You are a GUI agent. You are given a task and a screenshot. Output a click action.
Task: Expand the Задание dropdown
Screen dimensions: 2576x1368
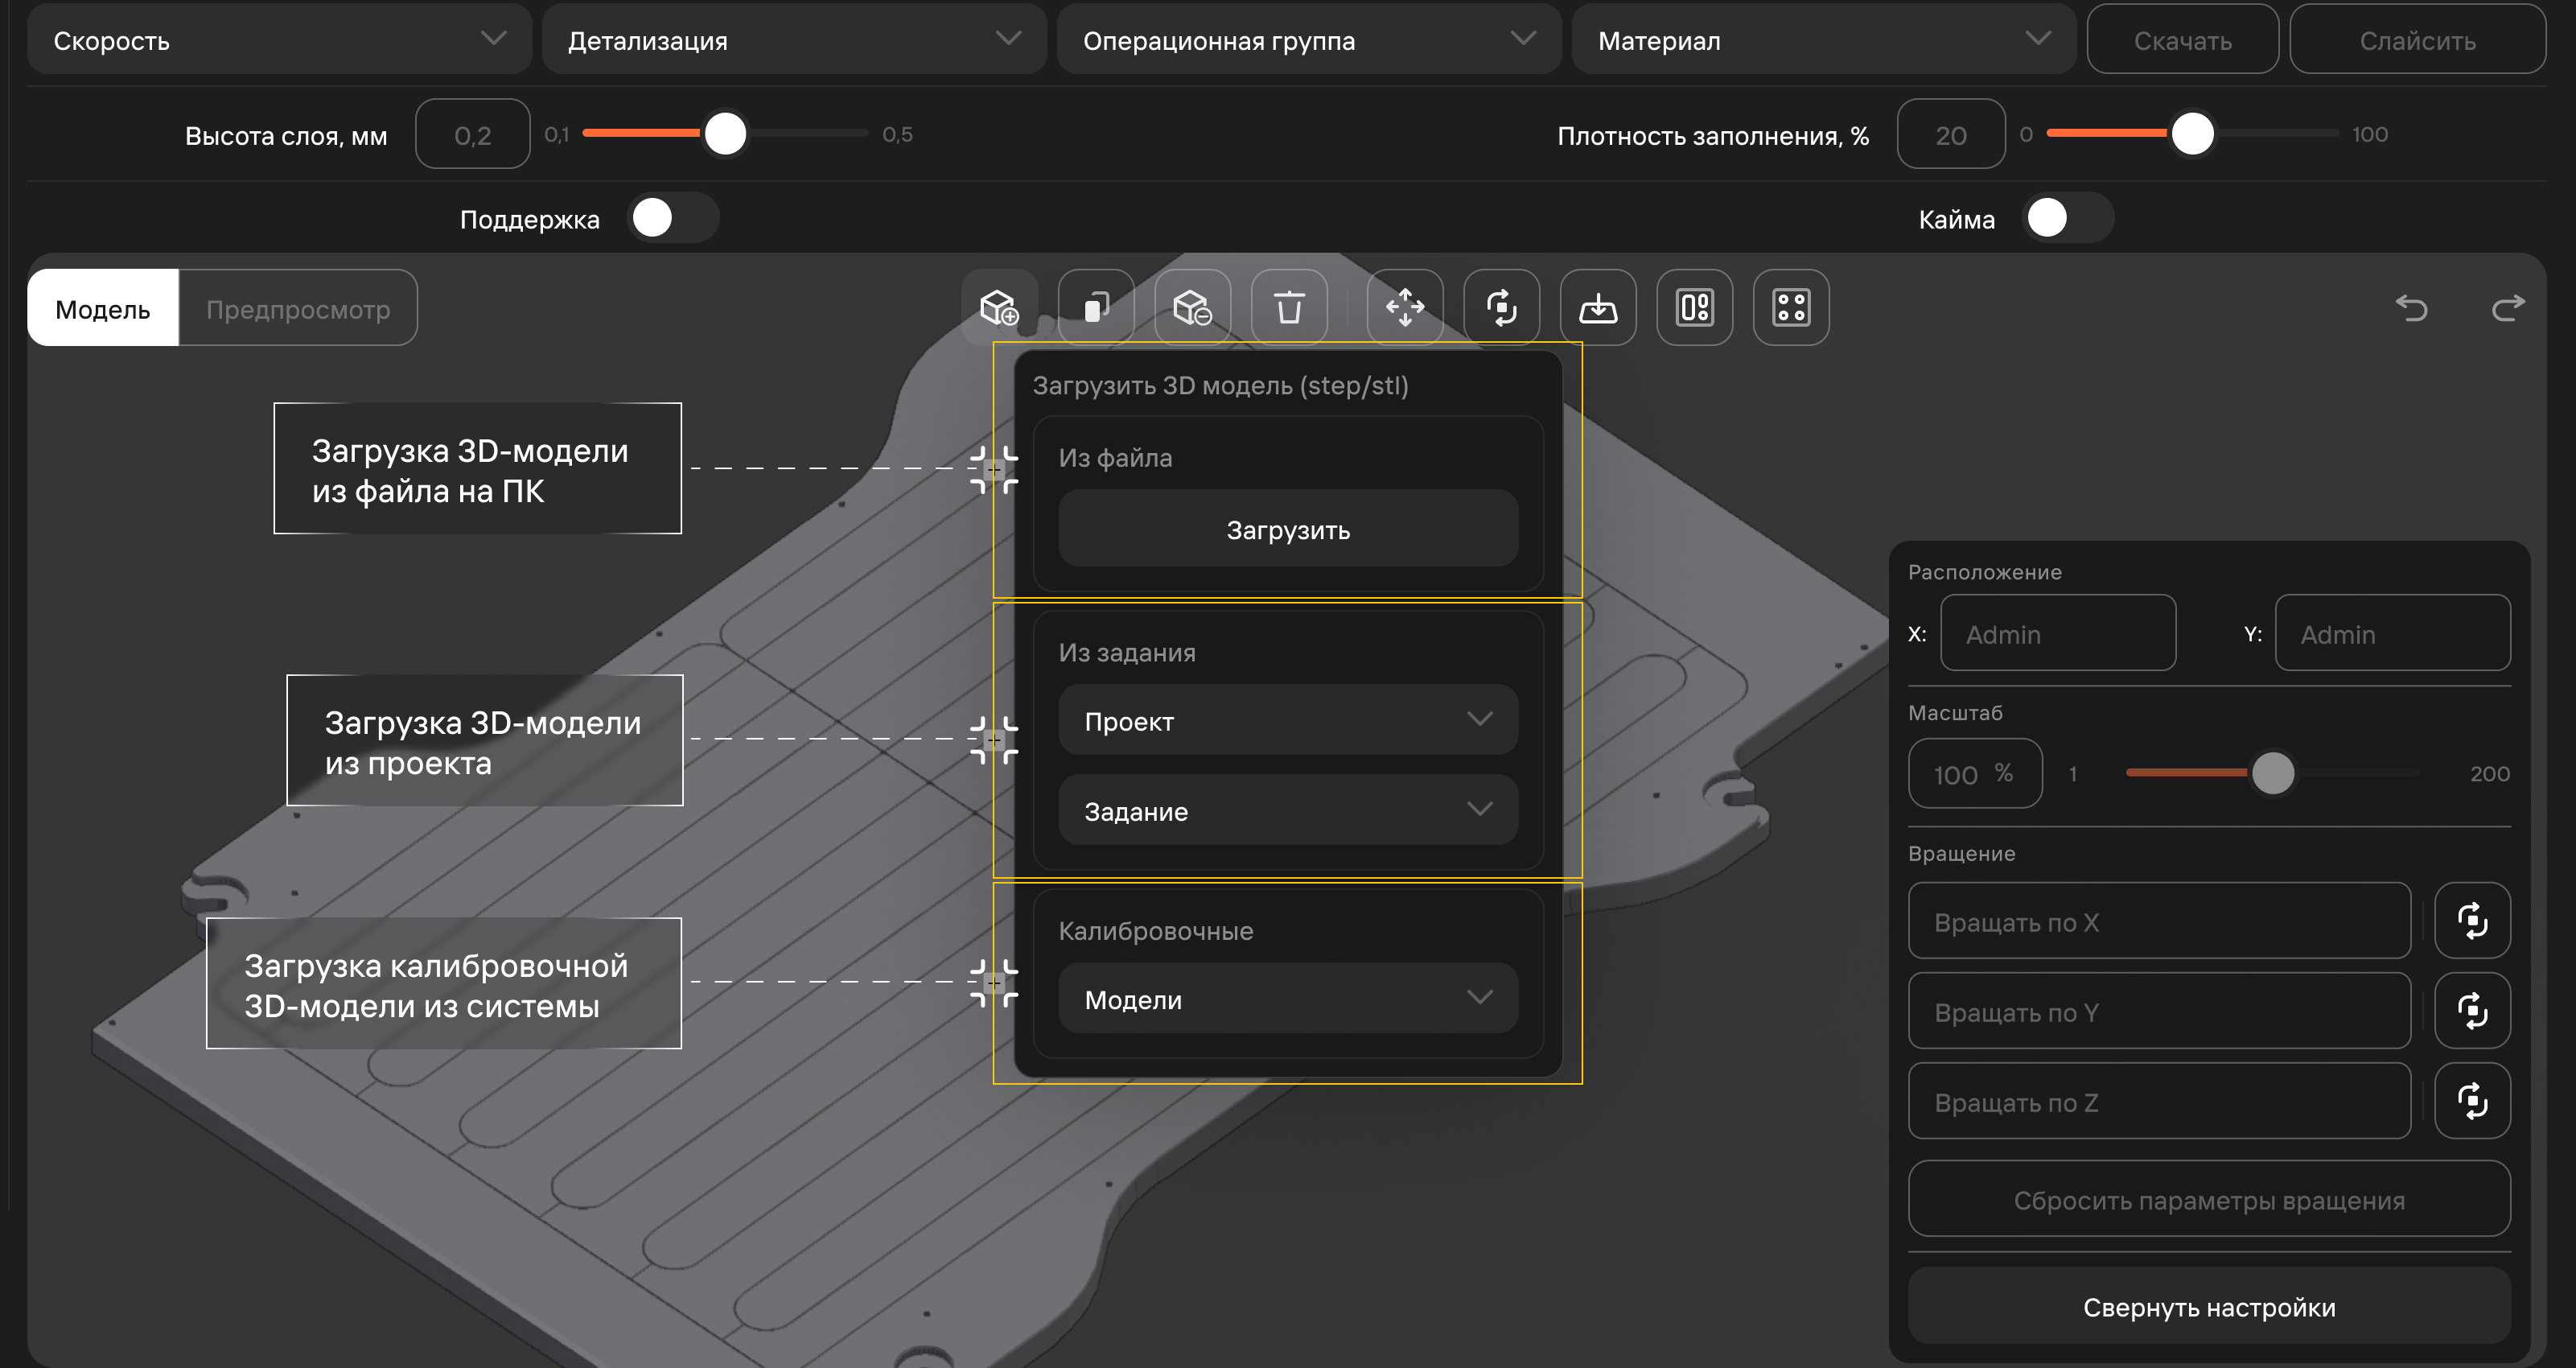pyautogui.click(x=1288, y=810)
